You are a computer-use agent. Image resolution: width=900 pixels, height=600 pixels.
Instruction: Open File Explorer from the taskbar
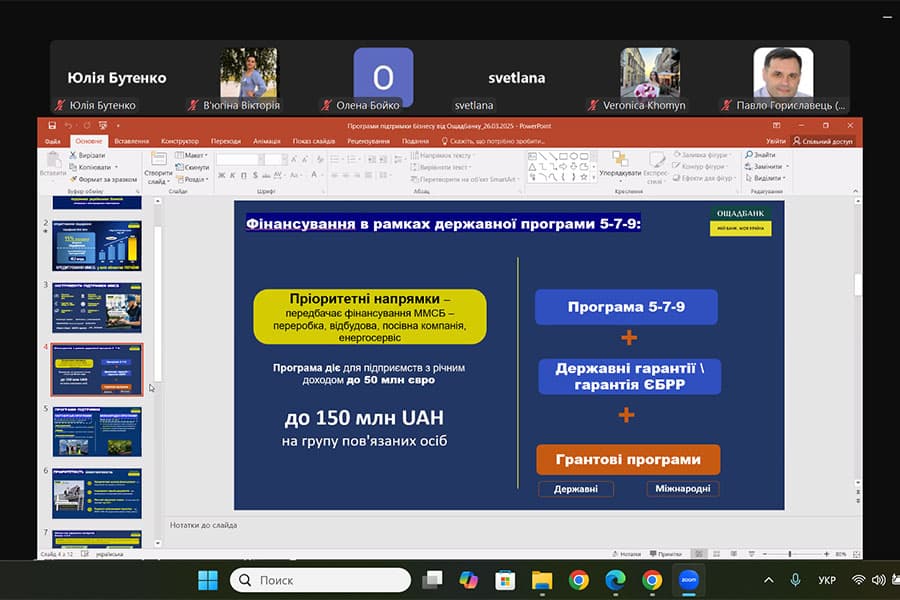tap(542, 580)
